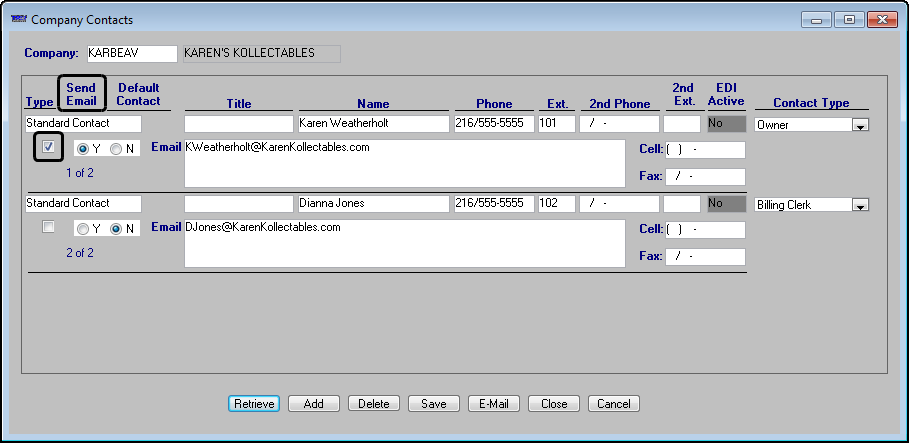This screenshot has width=909, height=443.
Task: Click the KAREN'S KOLLECTABLES company name field
Action: 261,53
